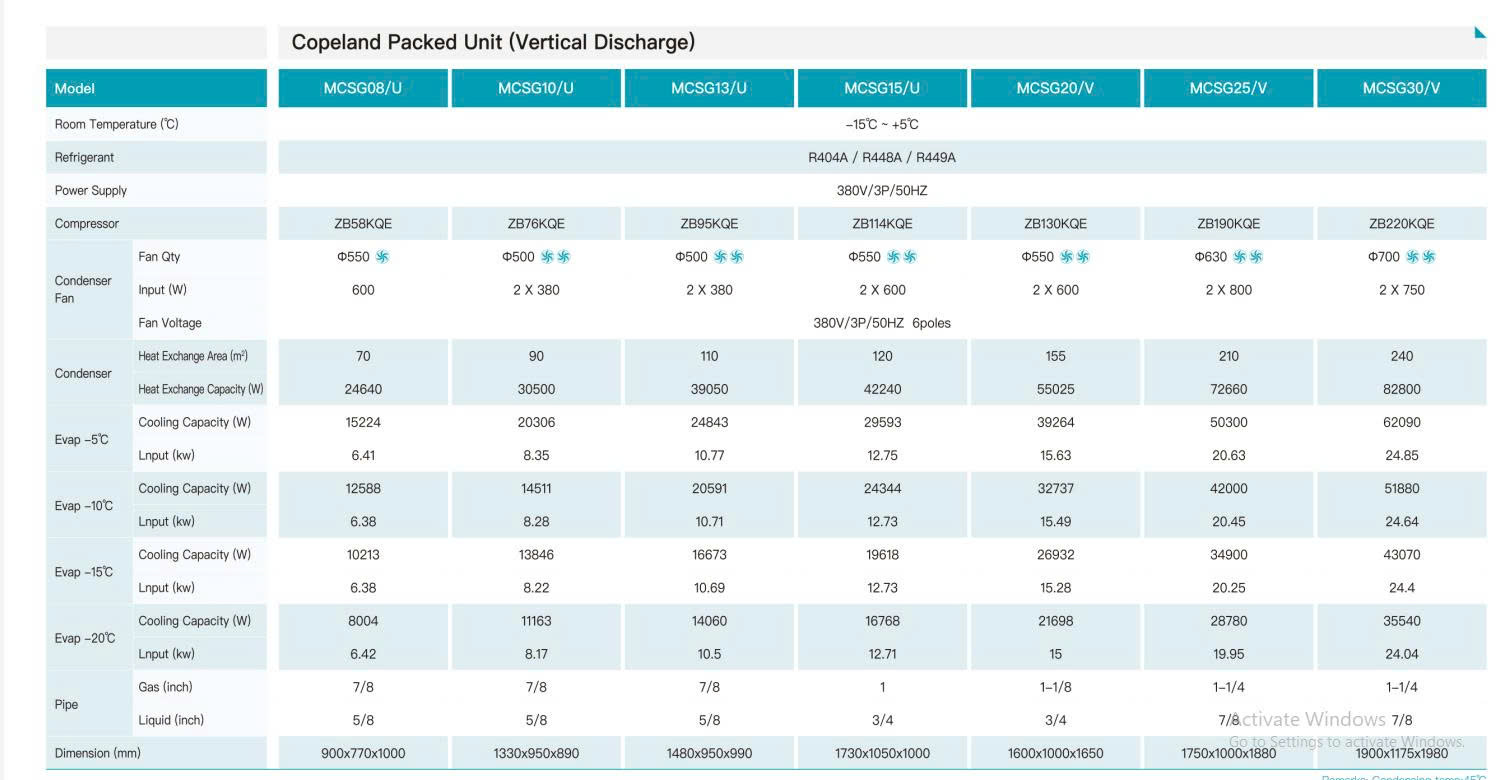Click the 'Power Supply' row label
This screenshot has width=1499, height=780.
click(x=91, y=190)
